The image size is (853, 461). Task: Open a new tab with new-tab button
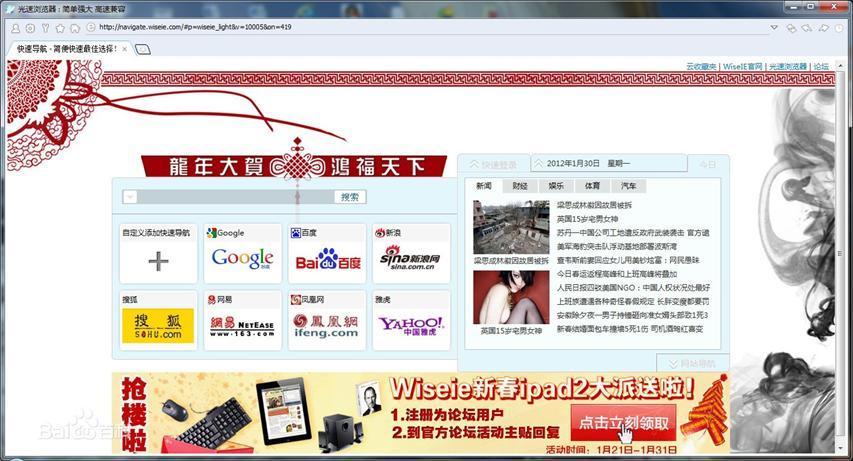tap(143, 50)
